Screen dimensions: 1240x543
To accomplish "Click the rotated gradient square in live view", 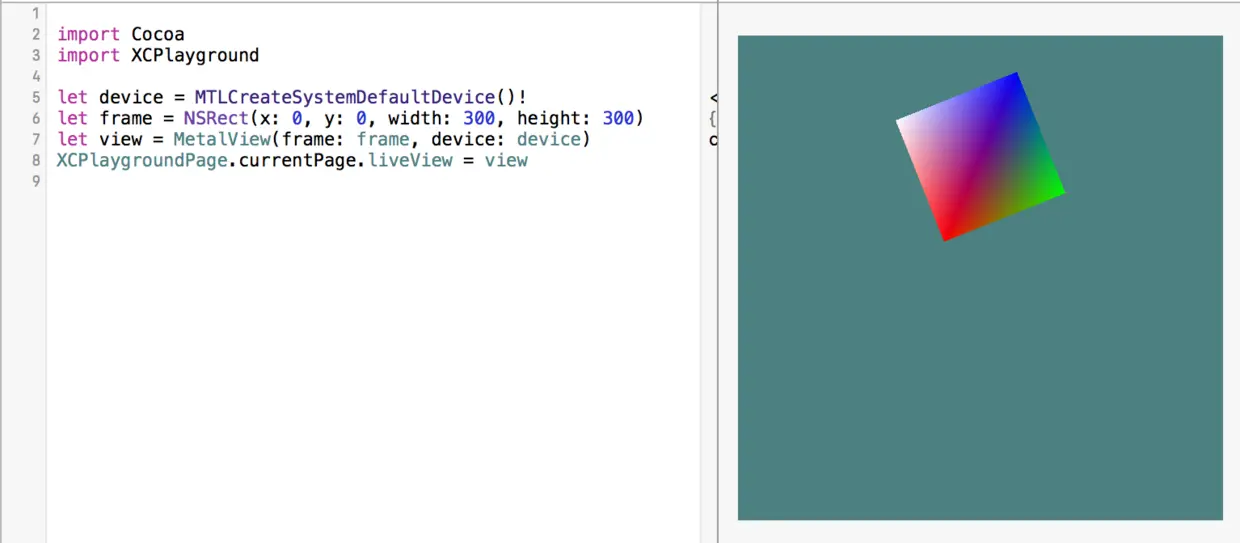I will point(980,156).
